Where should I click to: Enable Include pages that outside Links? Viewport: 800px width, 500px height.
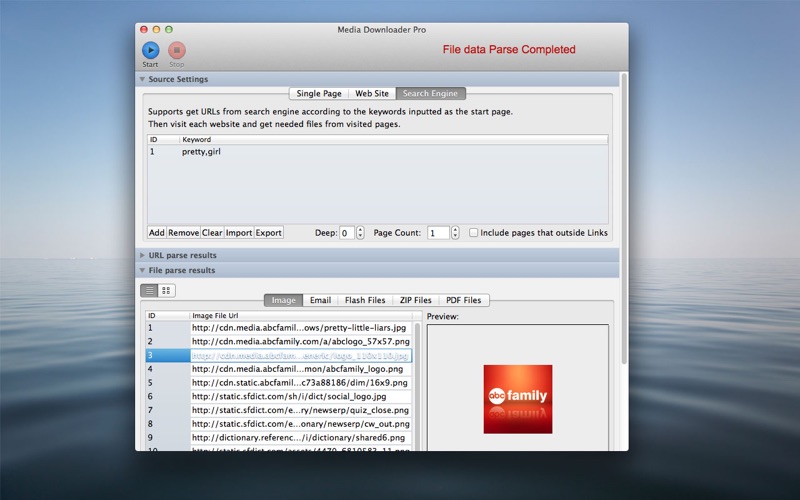473,233
